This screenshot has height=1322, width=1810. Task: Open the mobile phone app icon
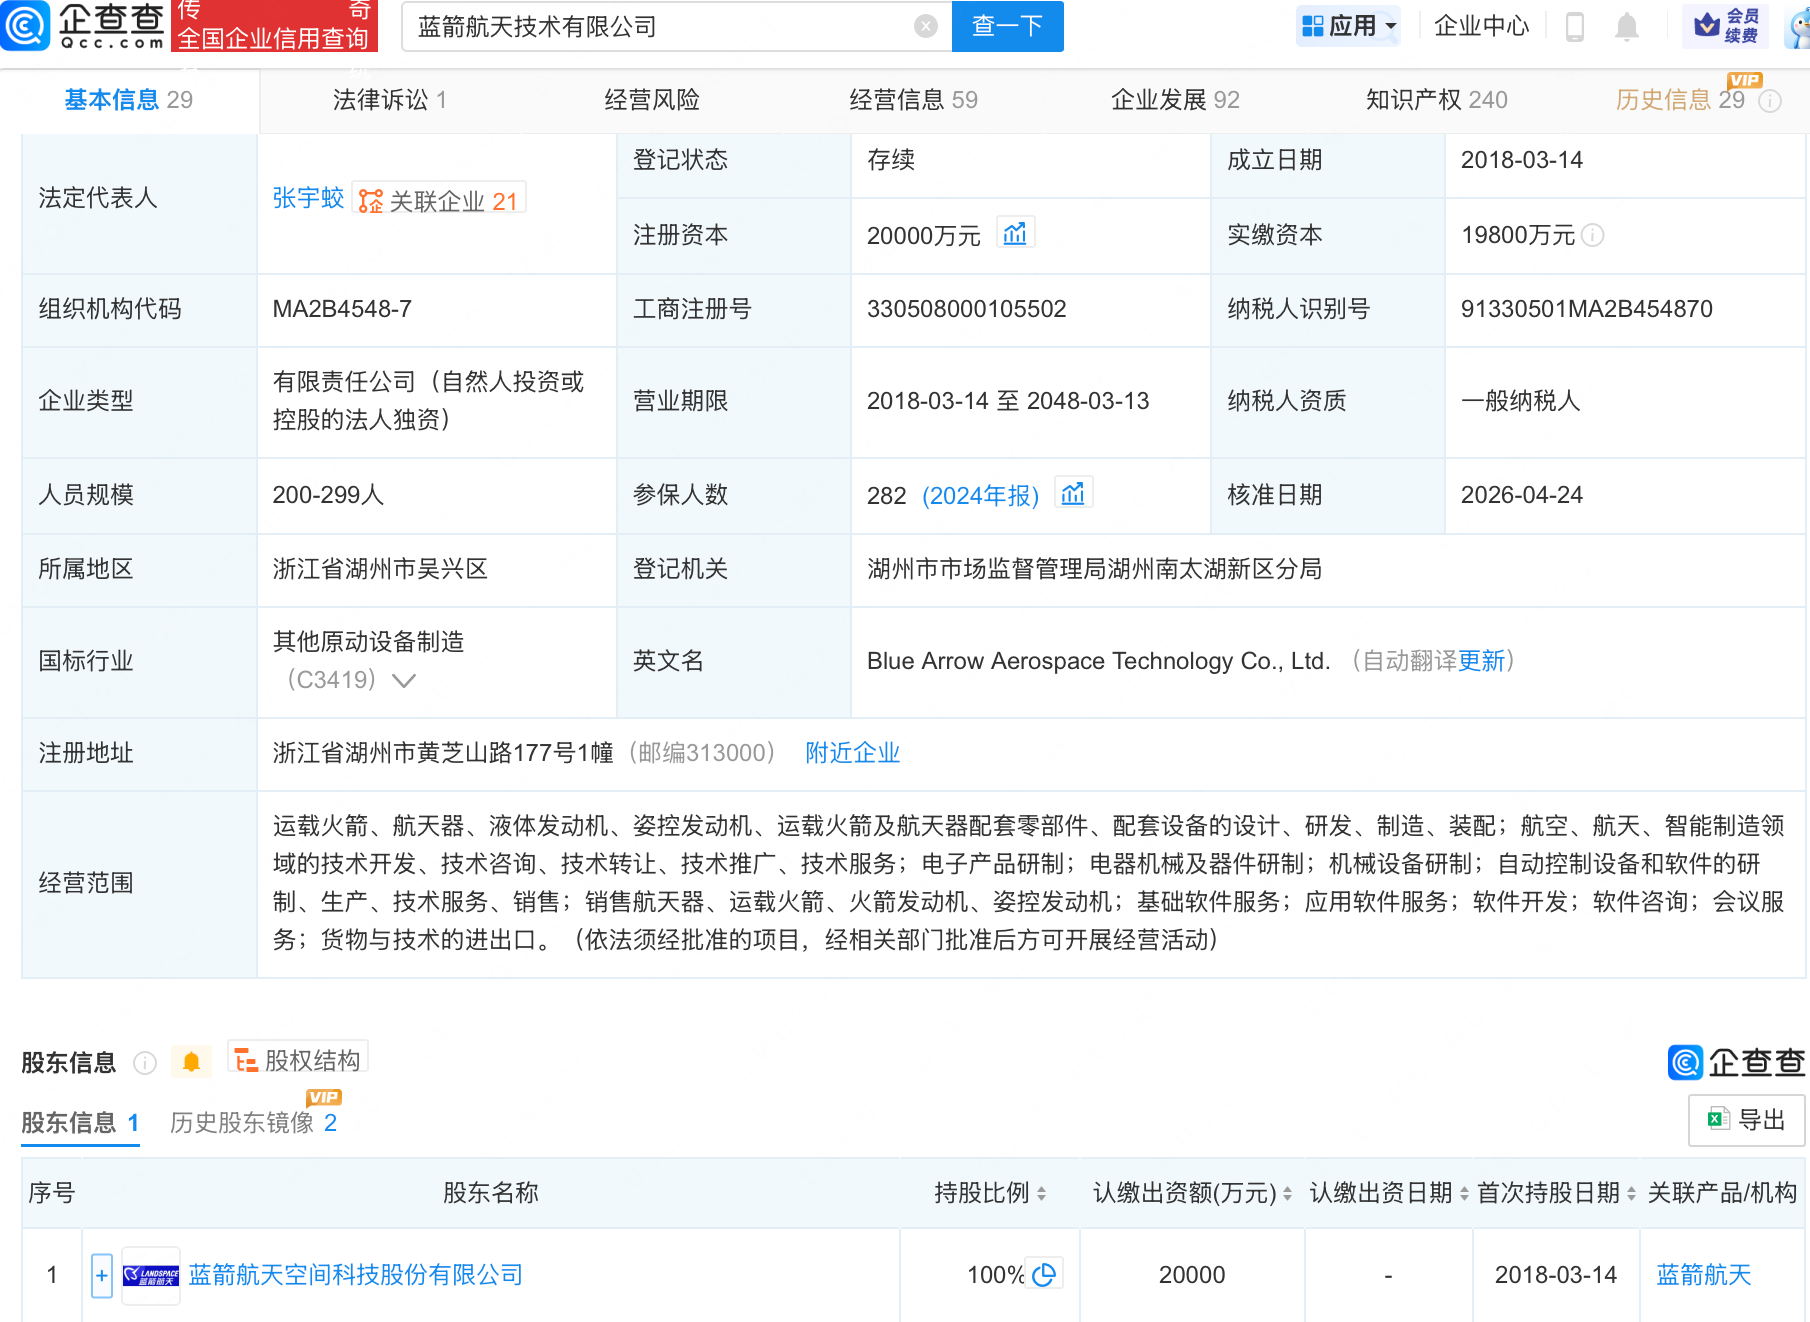coord(1574,27)
